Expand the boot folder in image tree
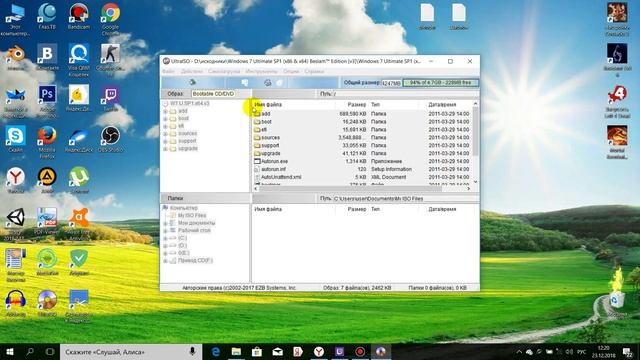640x360 pixels. (165, 119)
